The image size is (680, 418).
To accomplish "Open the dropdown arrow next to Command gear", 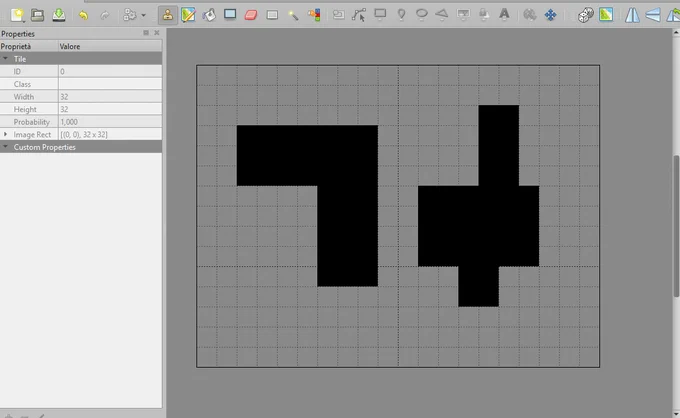I will click(x=144, y=16).
